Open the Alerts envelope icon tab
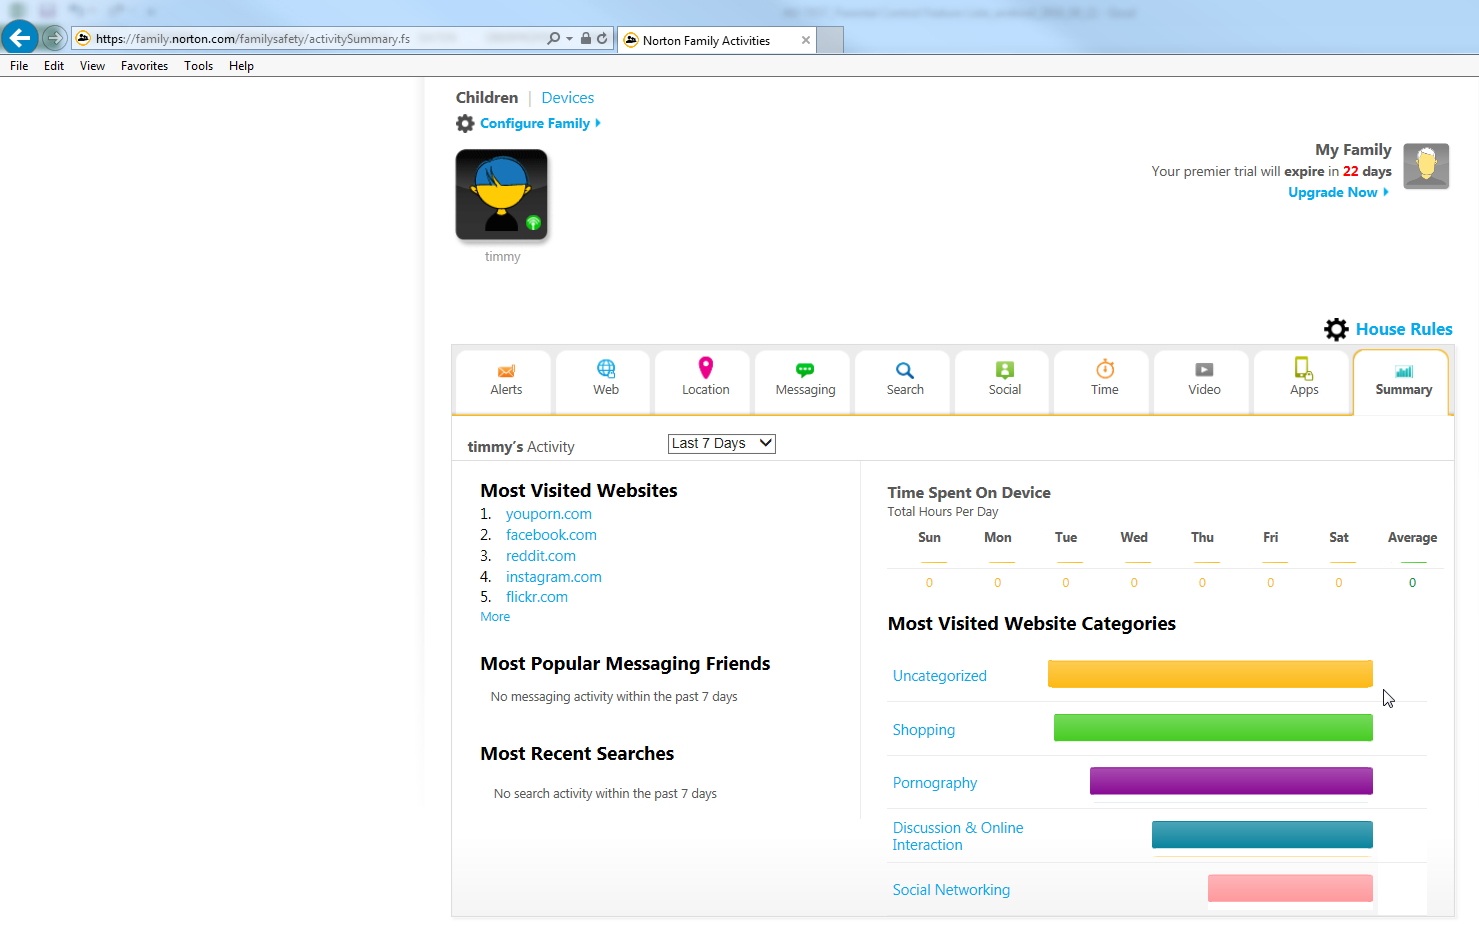 point(506,371)
